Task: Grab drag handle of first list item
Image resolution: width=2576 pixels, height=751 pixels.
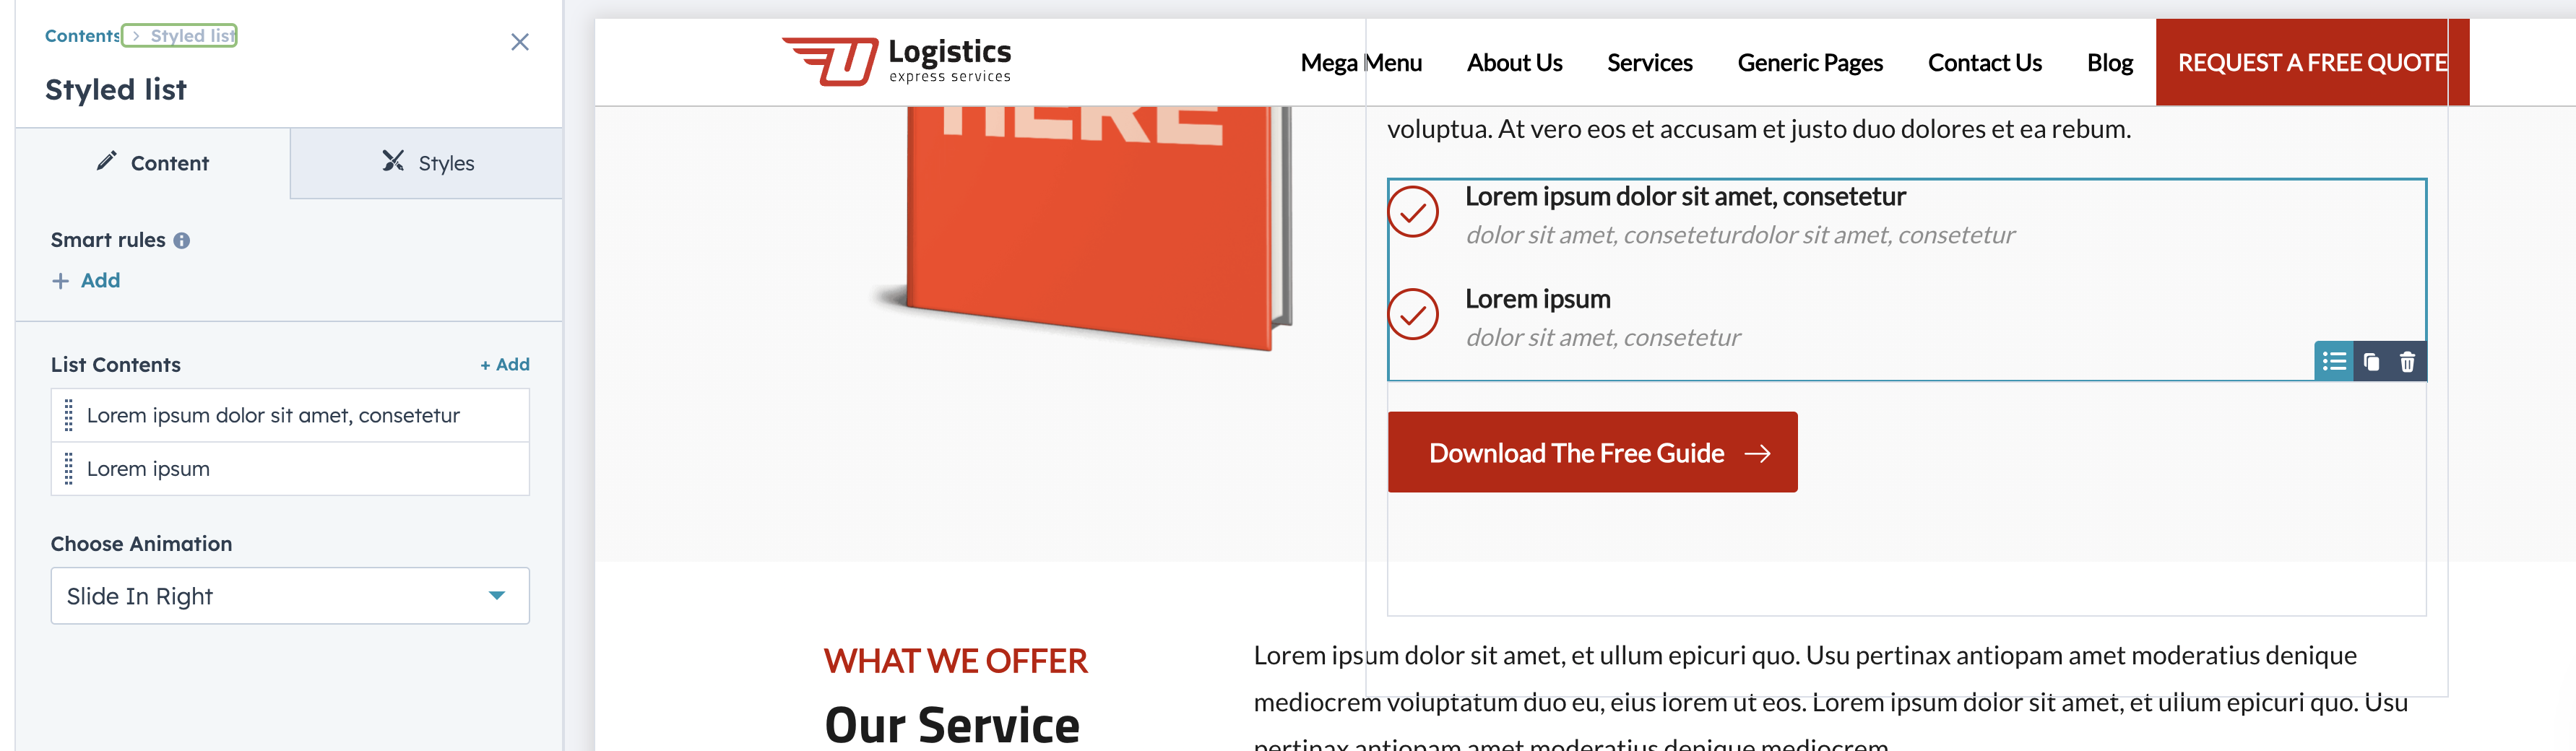Action: tap(68, 415)
